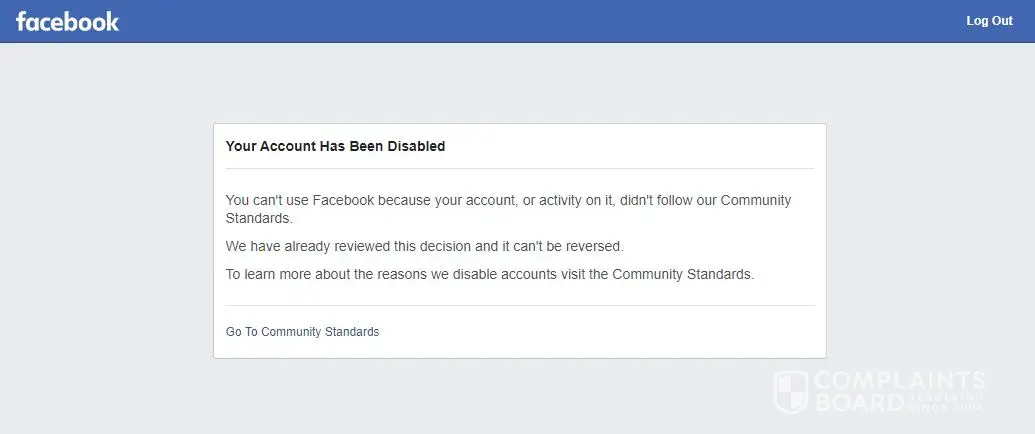Click the empty middle of the blue header bar
Image resolution: width=1035 pixels, height=434 pixels.
tap(520, 21)
